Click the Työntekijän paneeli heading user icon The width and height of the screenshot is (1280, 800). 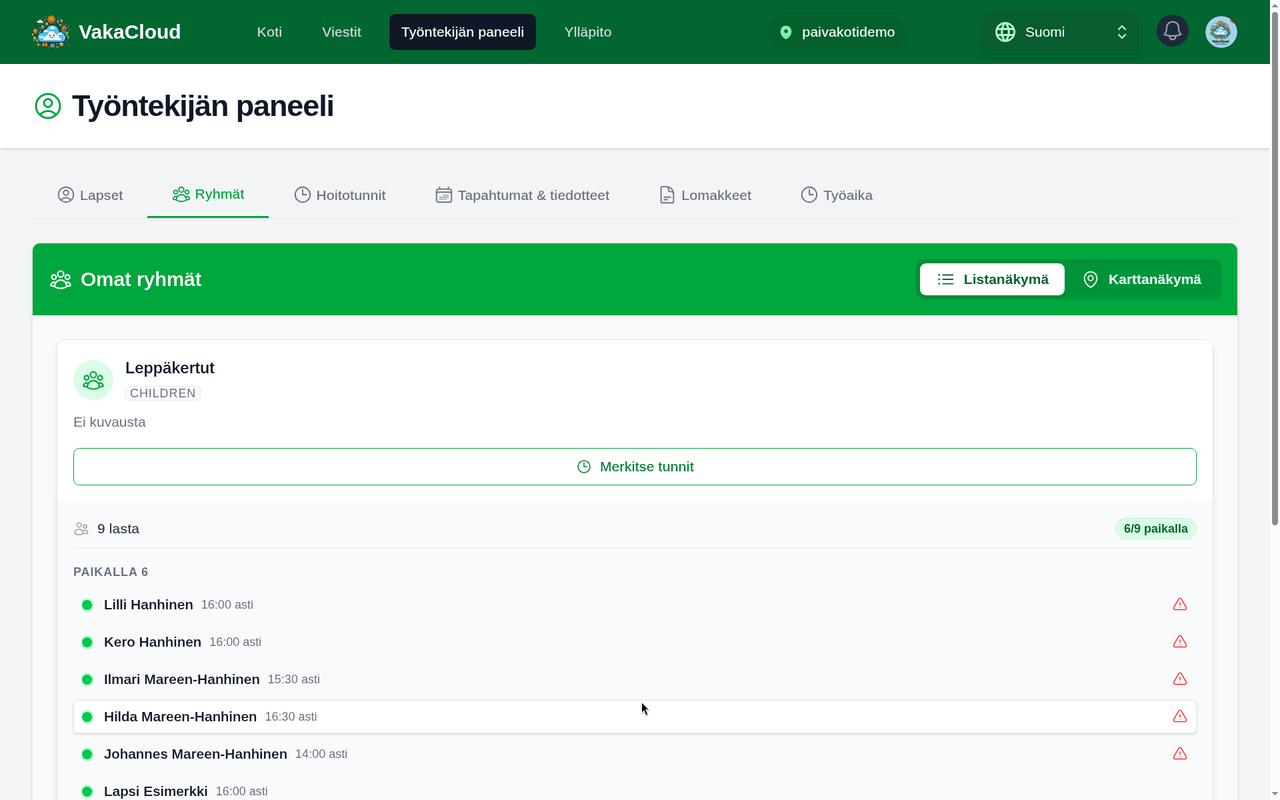click(48, 106)
